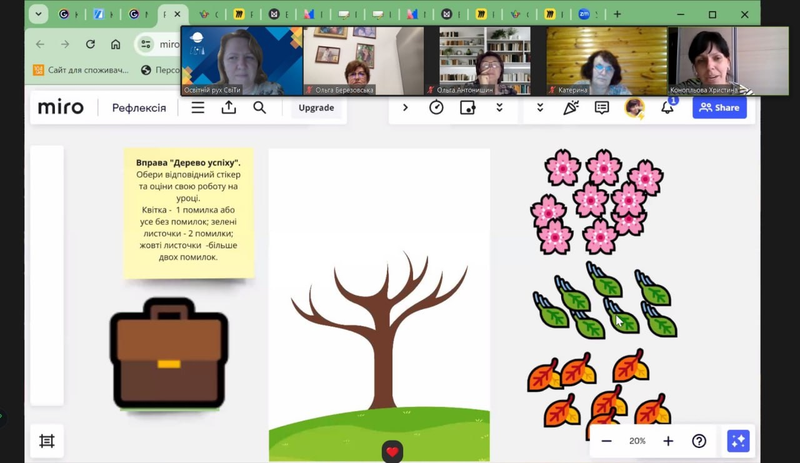This screenshot has width=800, height=463.
Task: Click the browser forward arrow
Action: 65,44
